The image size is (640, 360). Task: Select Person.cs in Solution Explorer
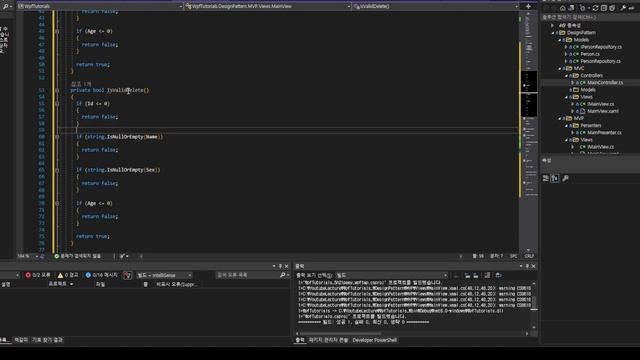click(x=590, y=54)
